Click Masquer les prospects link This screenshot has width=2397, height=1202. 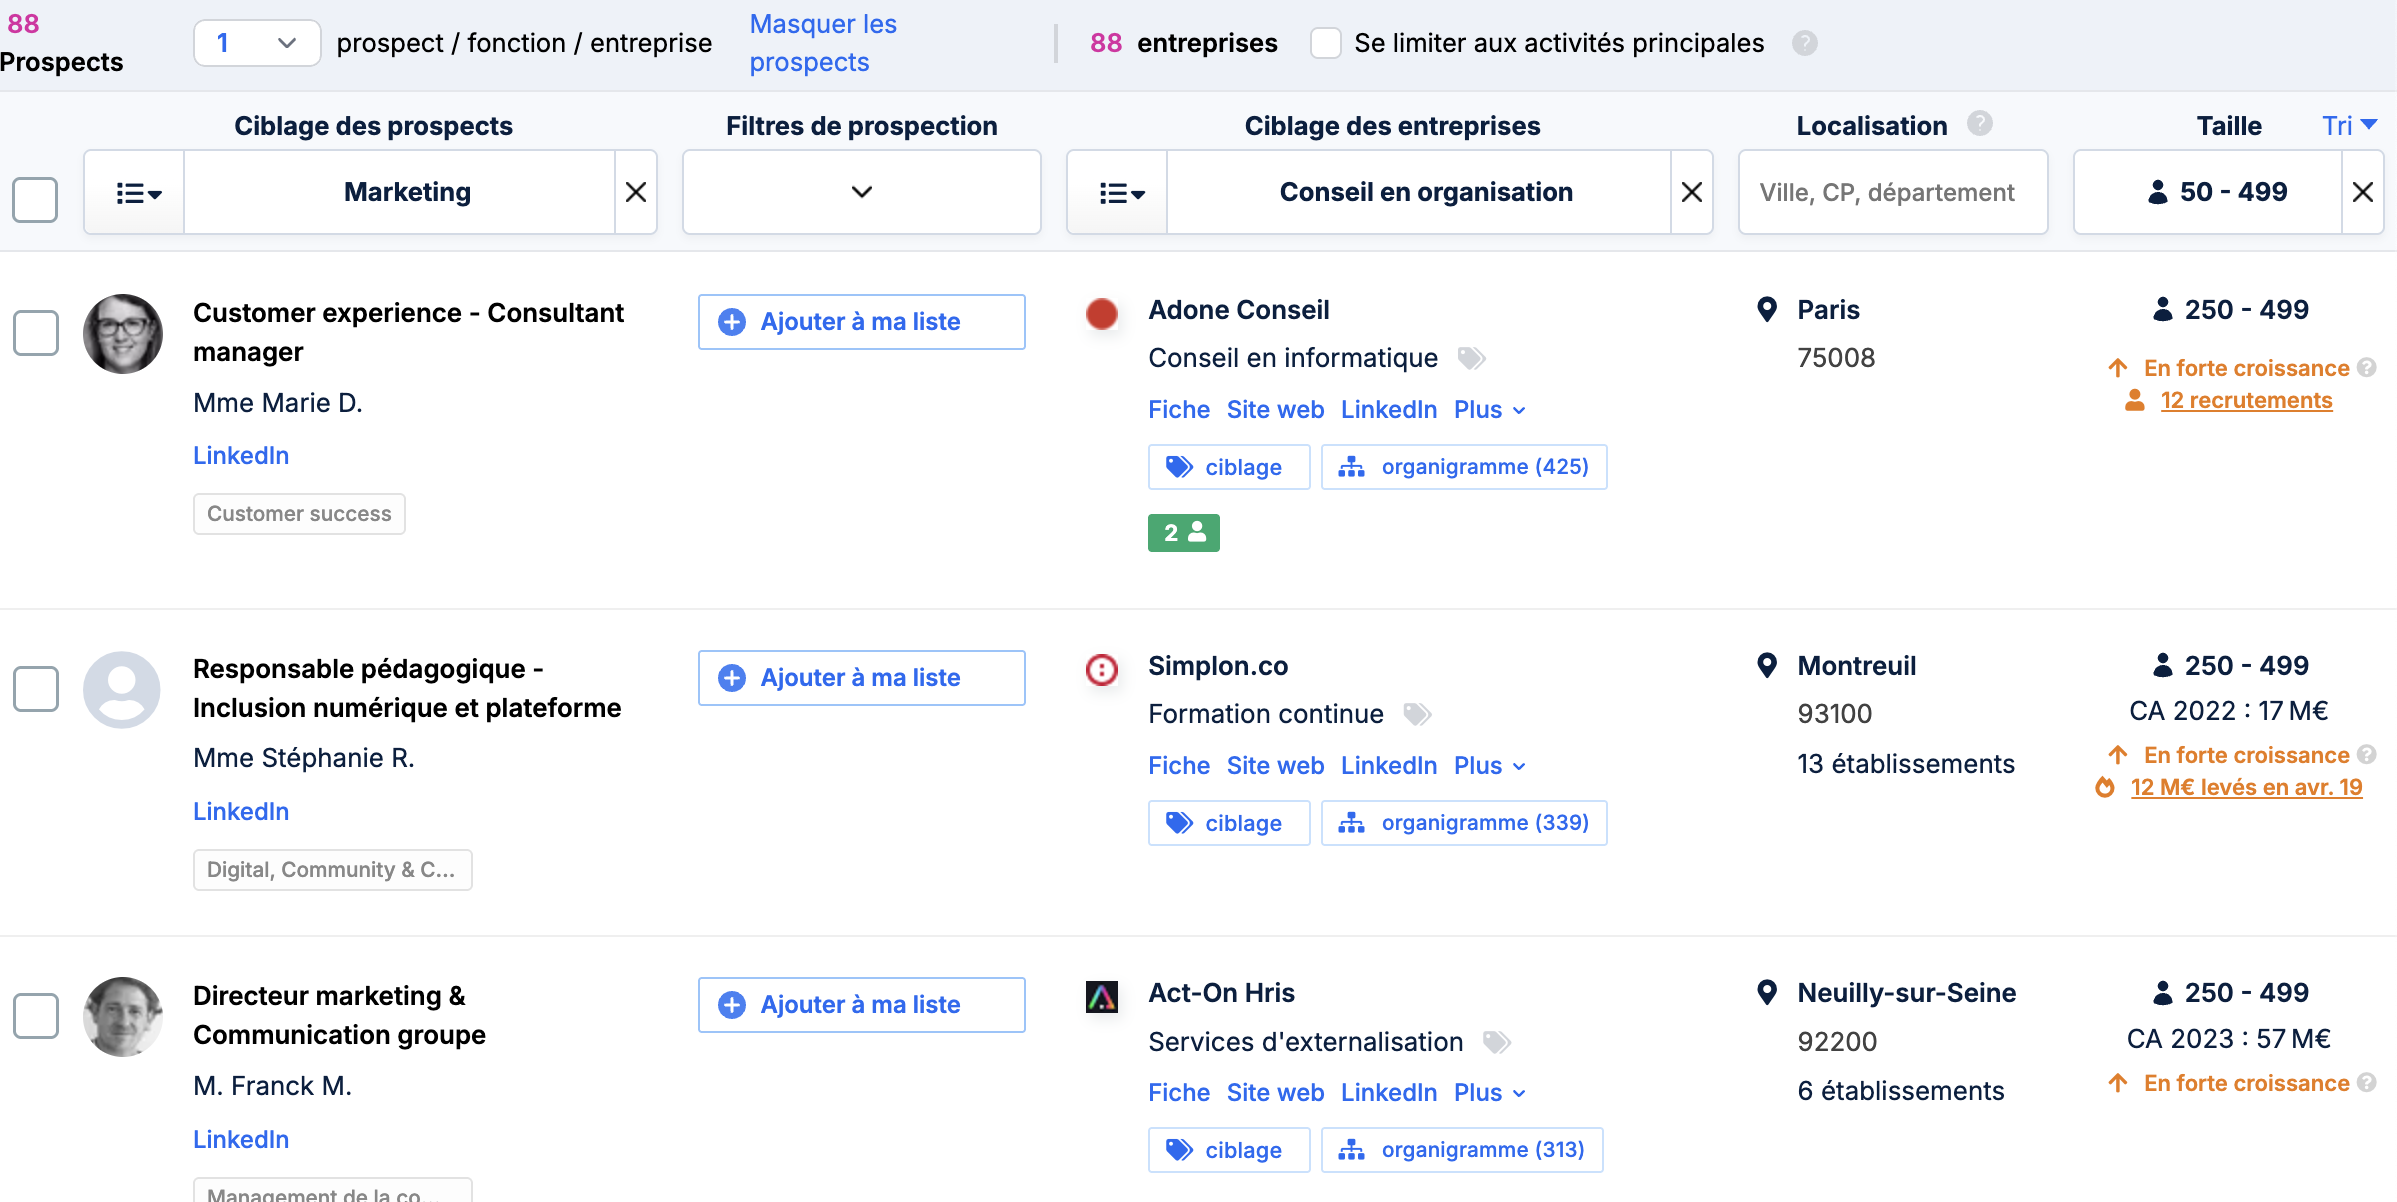(823, 43)
